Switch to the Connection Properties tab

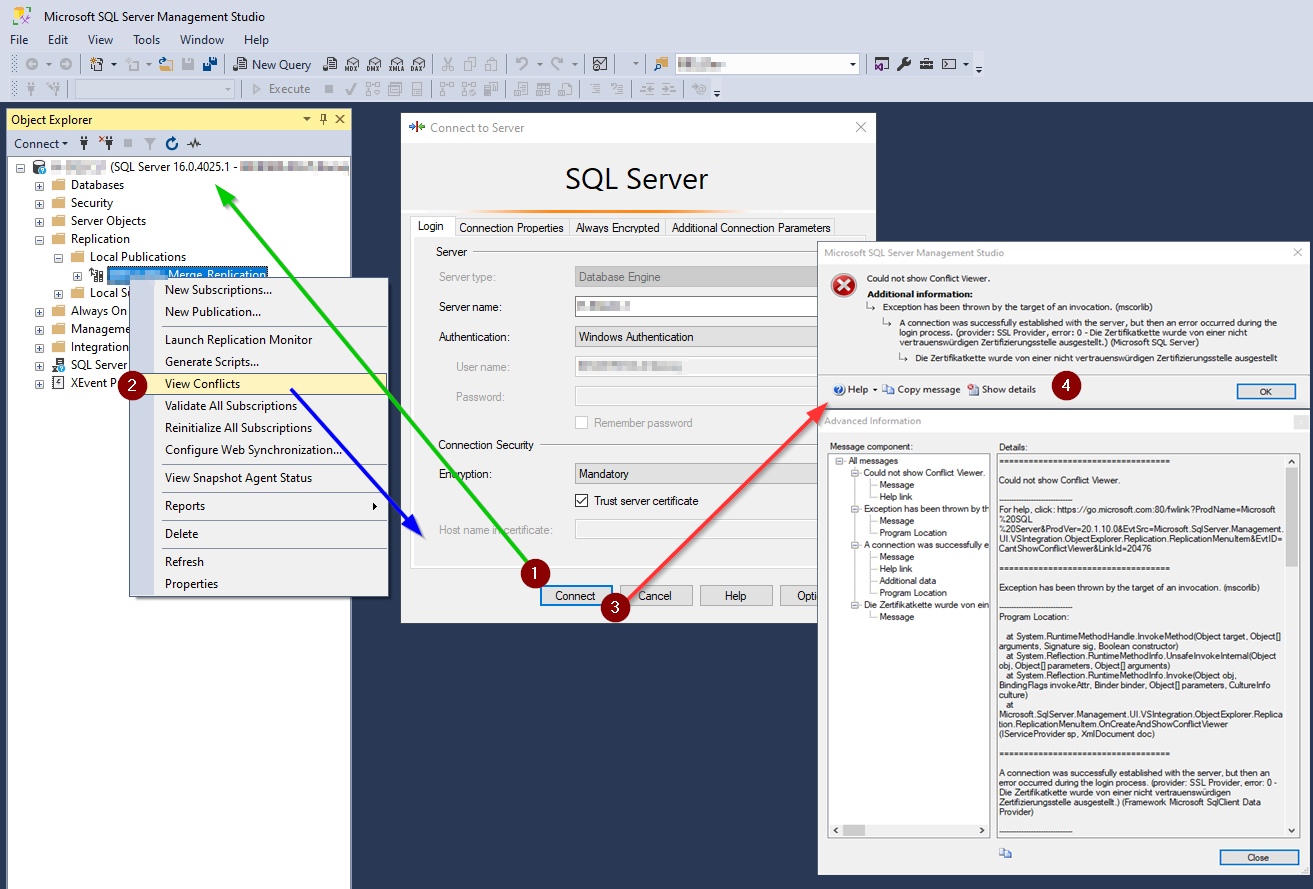512,228
